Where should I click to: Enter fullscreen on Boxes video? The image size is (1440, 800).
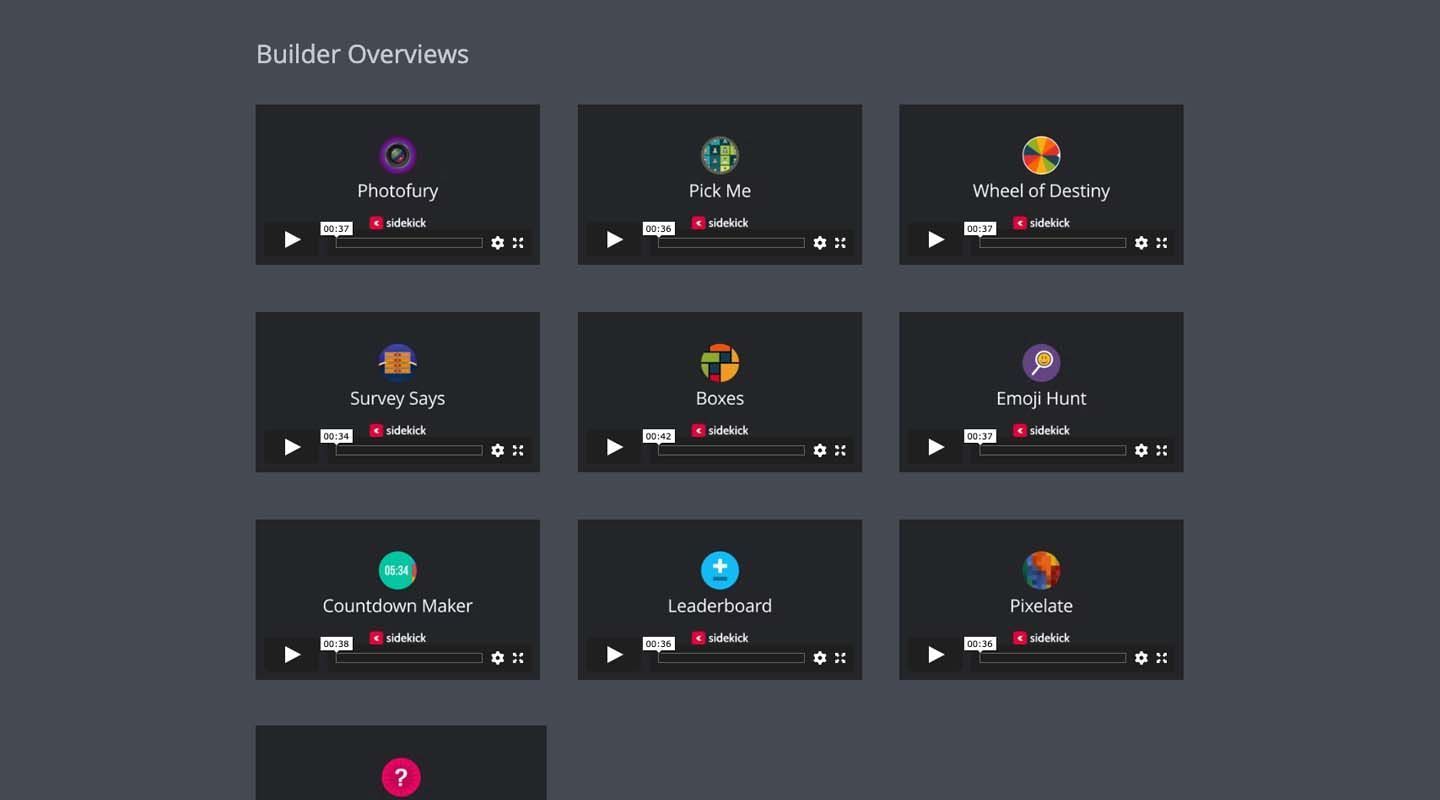840,451
